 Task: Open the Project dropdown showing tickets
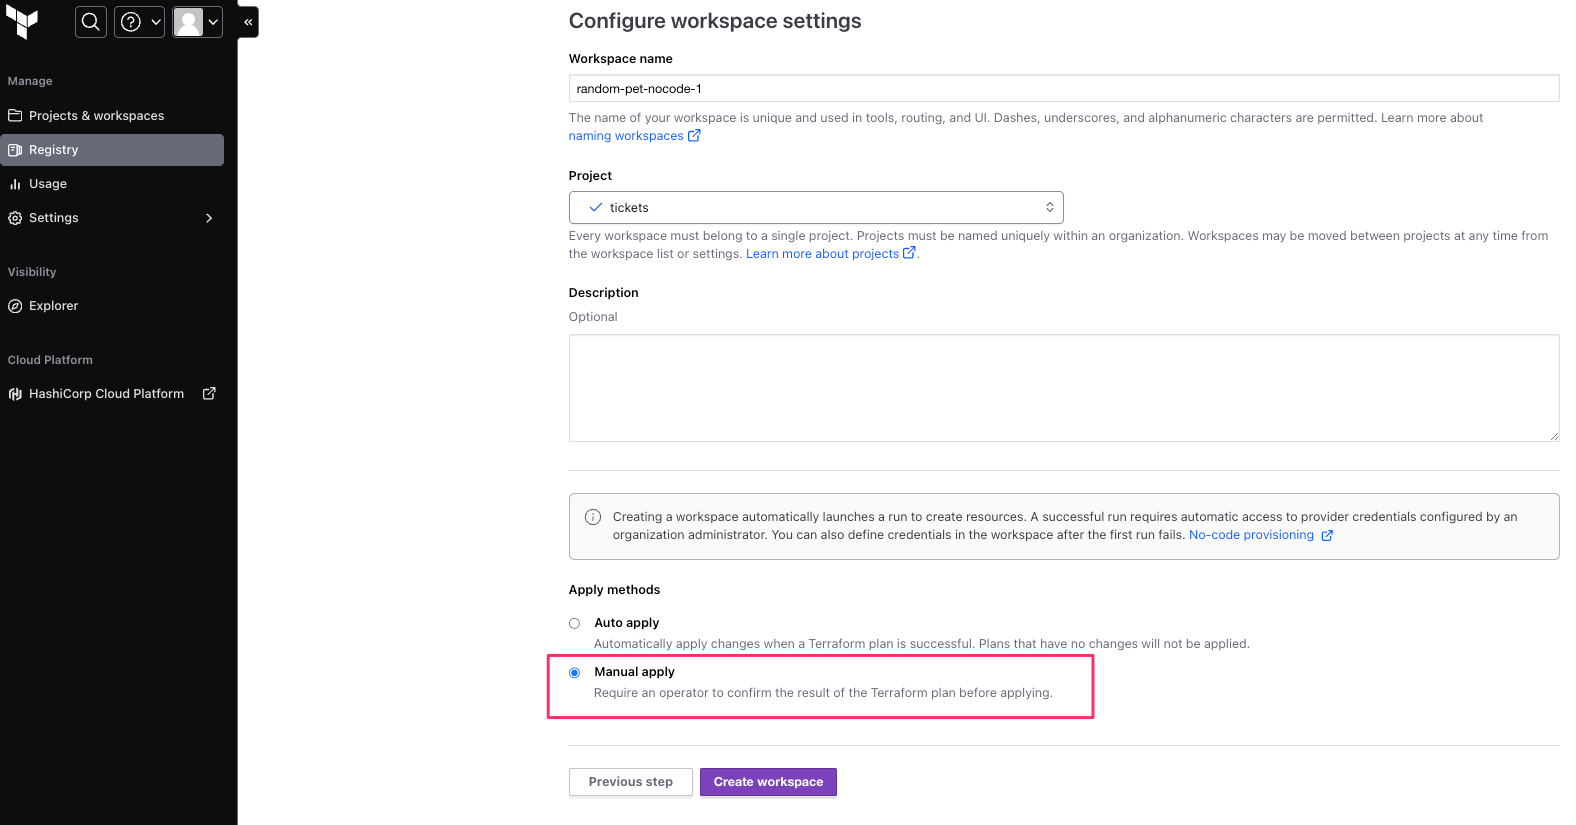tap(815, 208)
